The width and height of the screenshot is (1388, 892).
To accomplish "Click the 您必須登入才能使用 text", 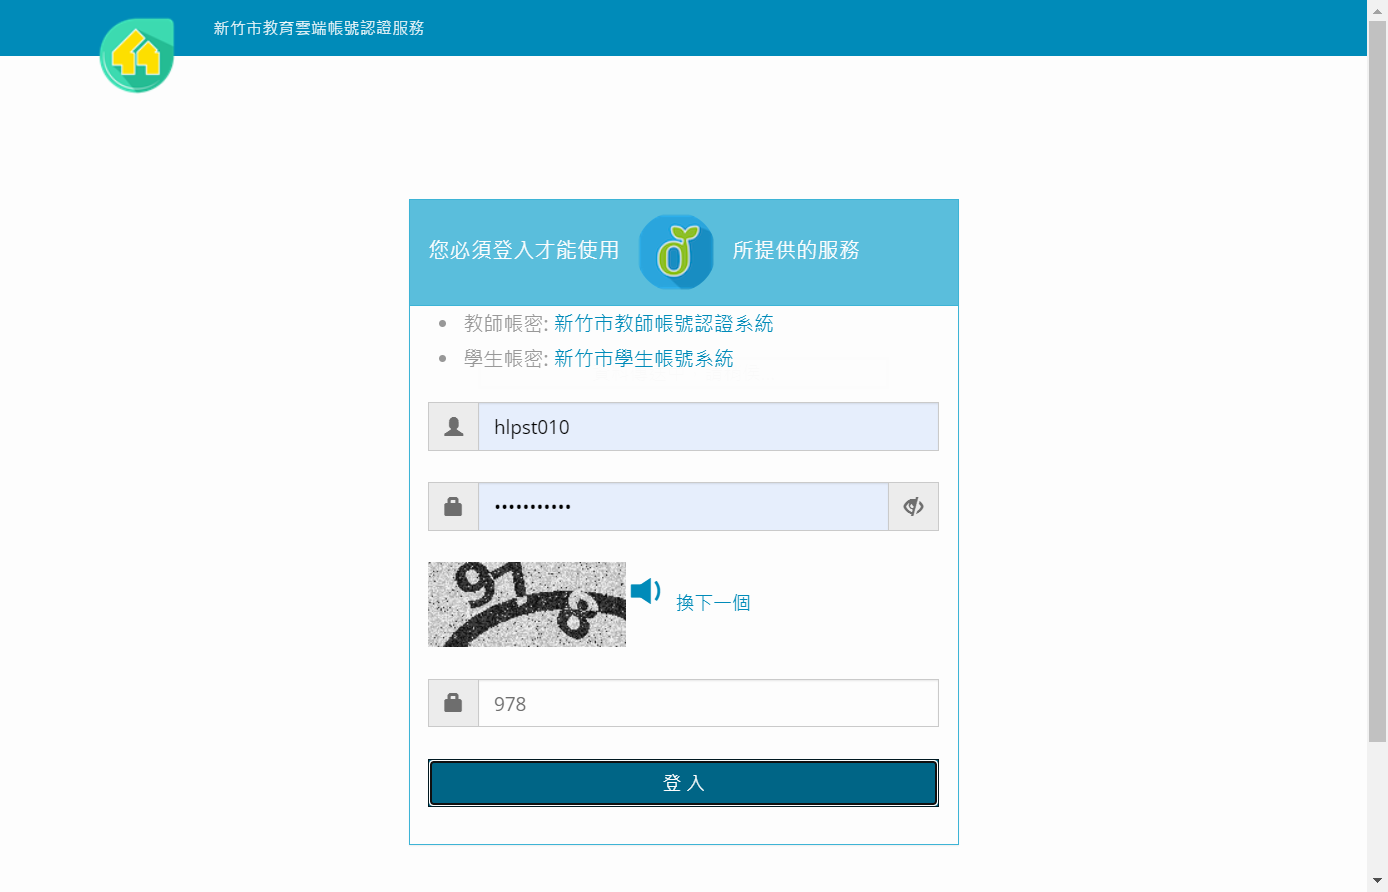I will [x=524, y=250].
